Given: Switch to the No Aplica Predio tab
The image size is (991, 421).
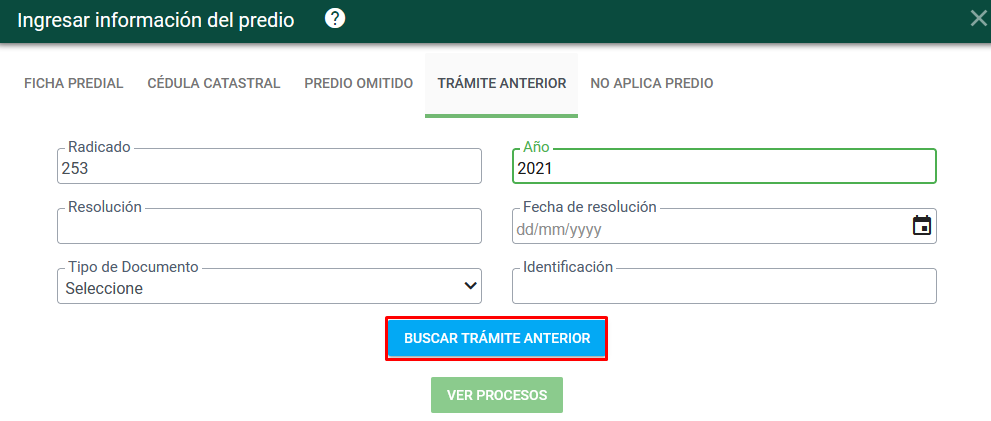Looking at the screenshot, I should tap(652, 83).
